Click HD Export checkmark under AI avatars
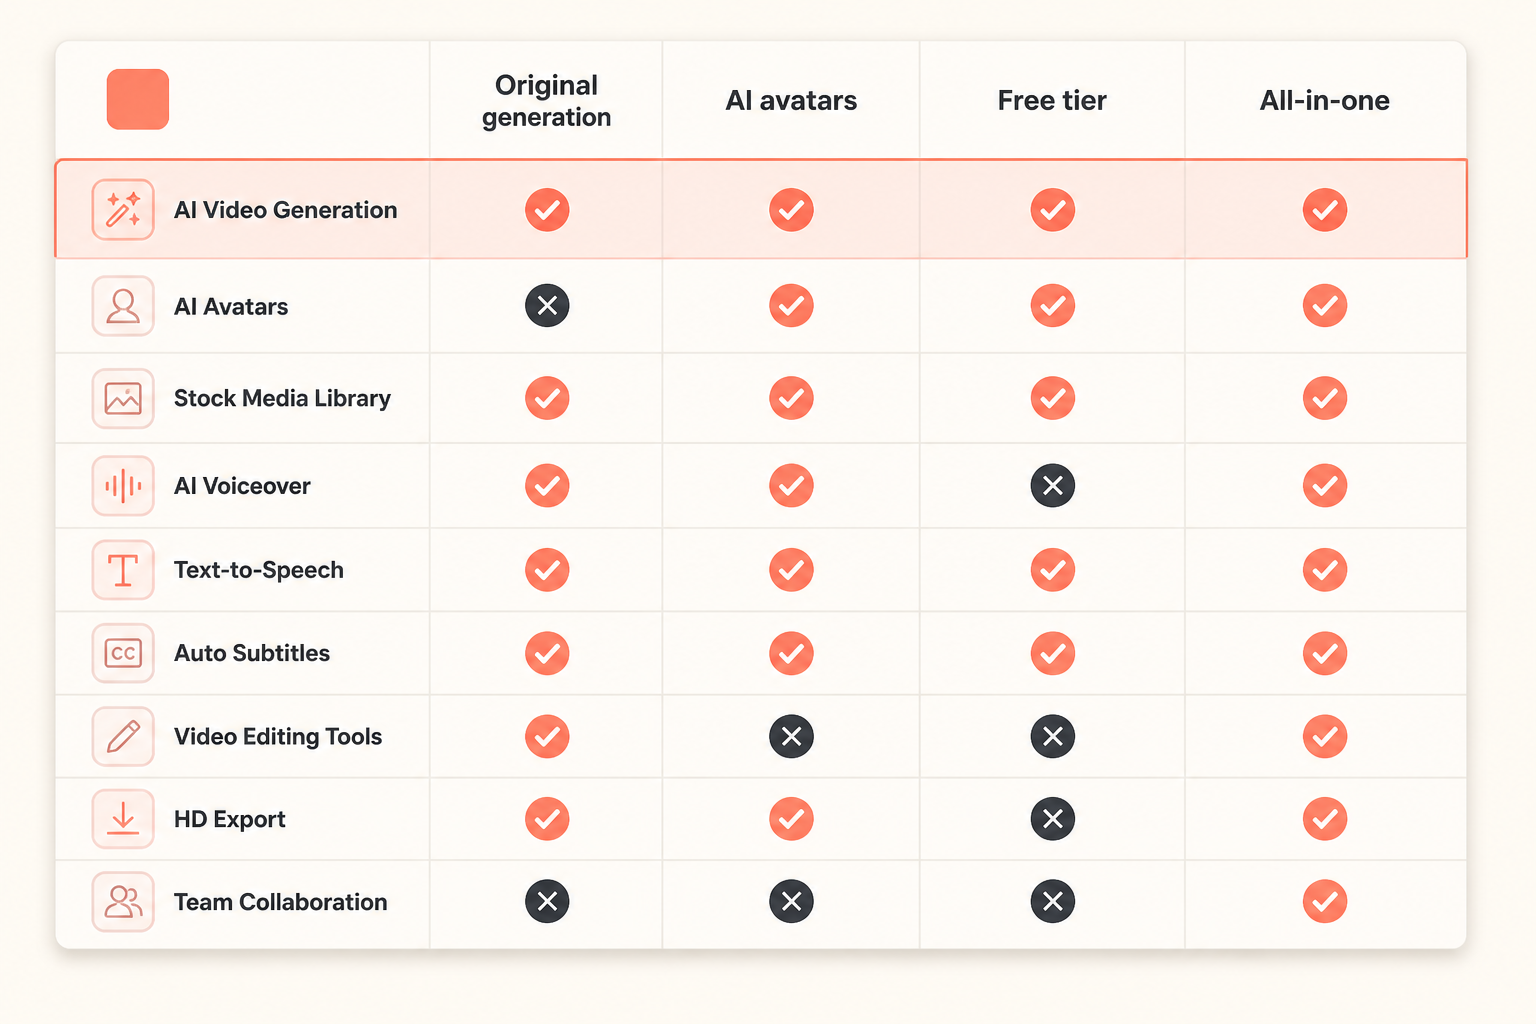 point(791,819)
